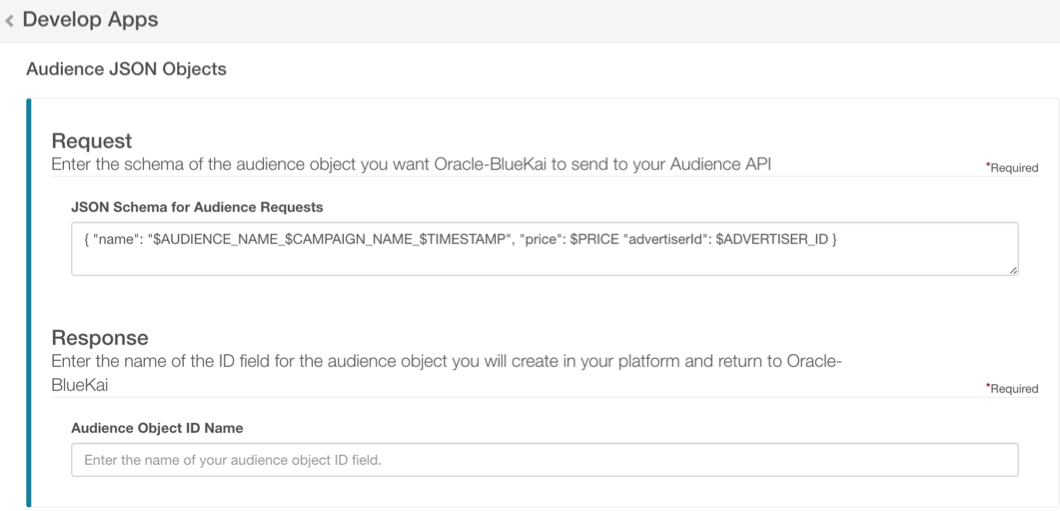Click the Response section heading

pyautogui.click(x=100, y=338)
